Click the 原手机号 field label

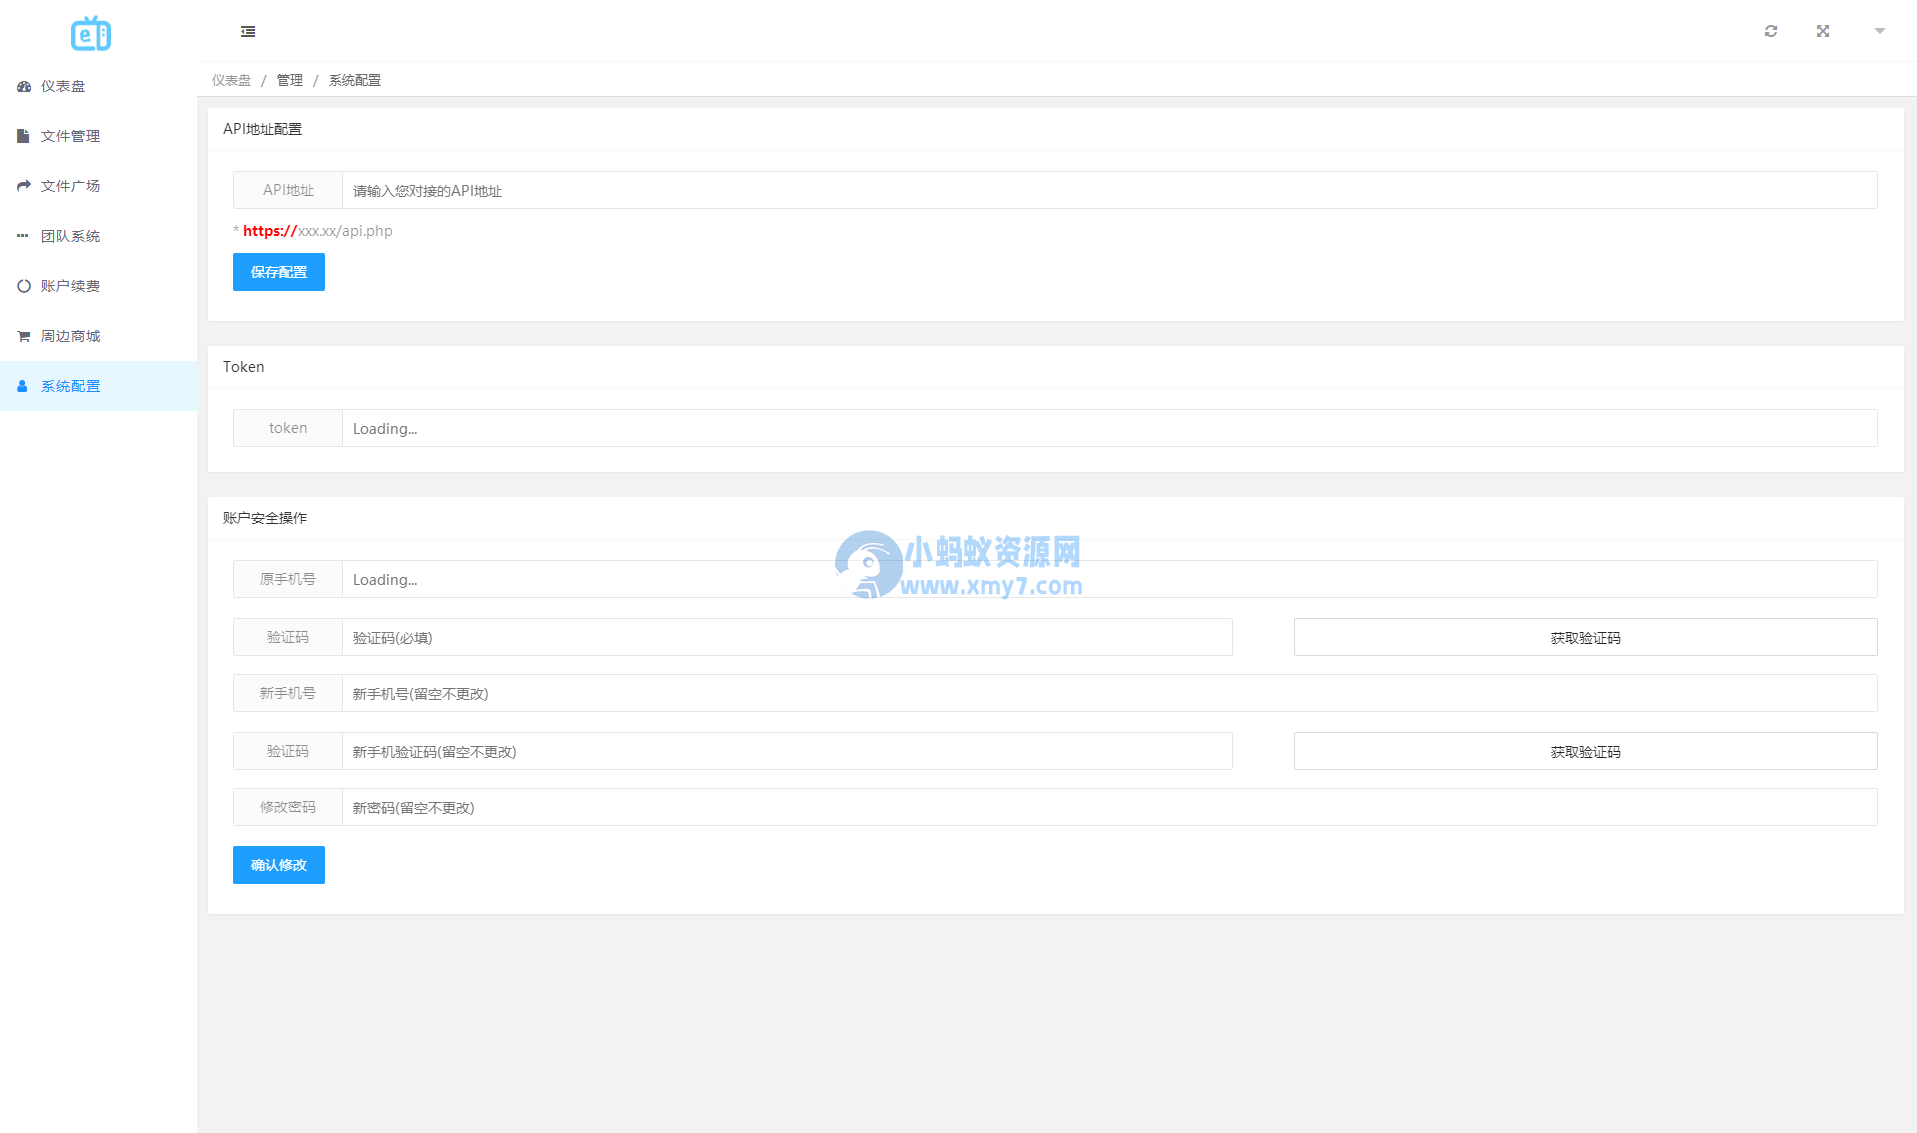coord(288,579)
